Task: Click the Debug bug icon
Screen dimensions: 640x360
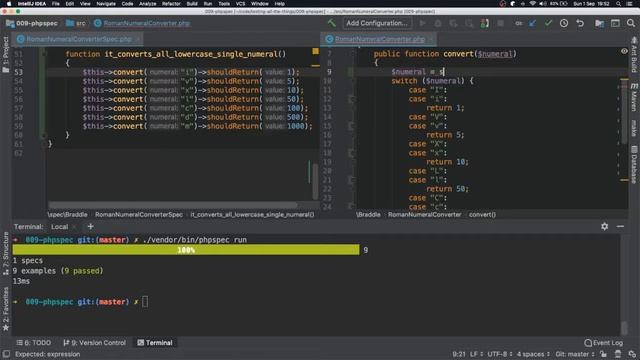Action: 438,23
